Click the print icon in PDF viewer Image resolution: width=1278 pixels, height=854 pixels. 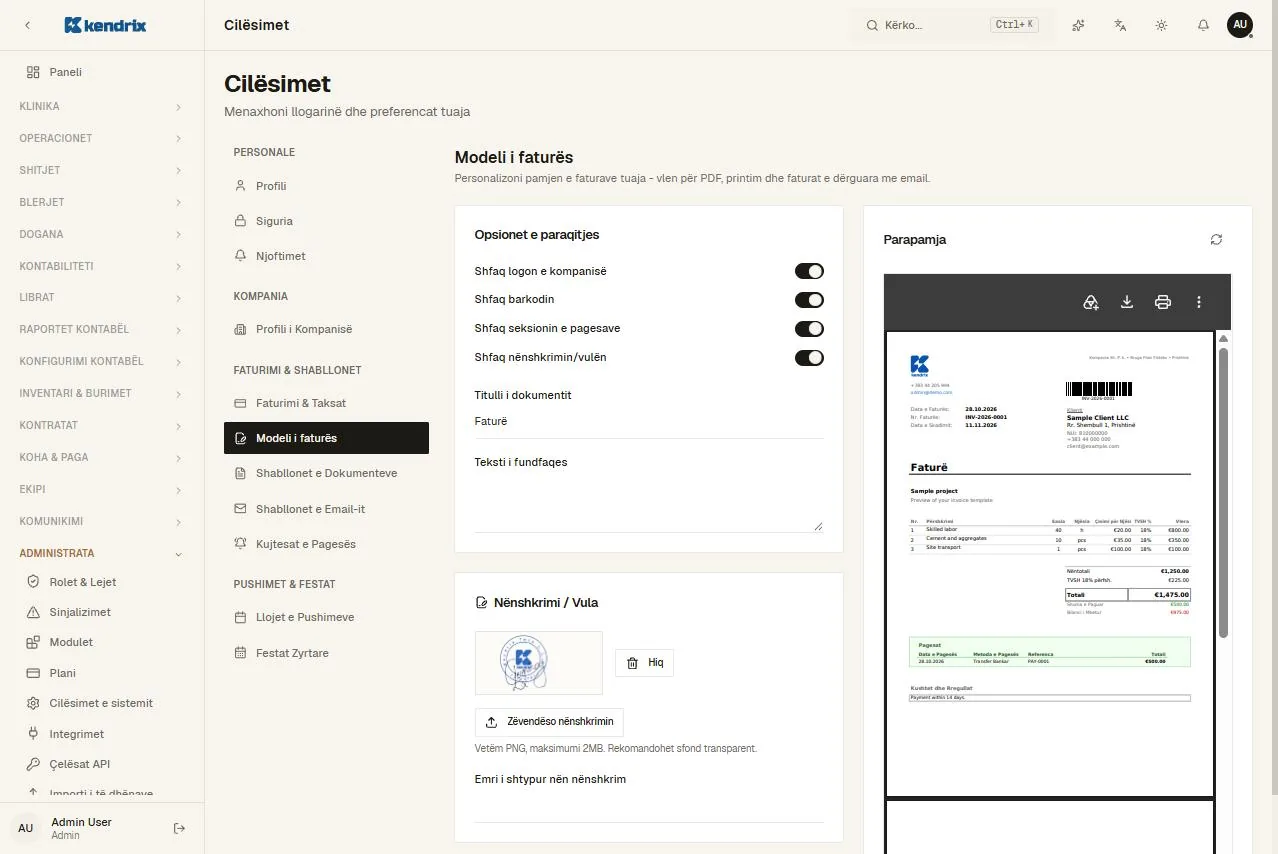click(1163, 302)
